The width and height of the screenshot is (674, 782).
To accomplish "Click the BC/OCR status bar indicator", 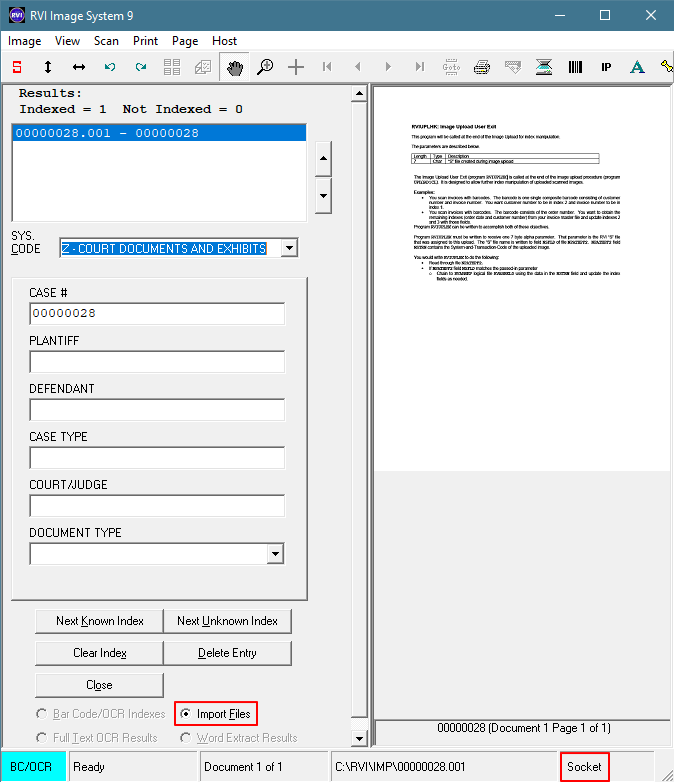I will point(33,767).
